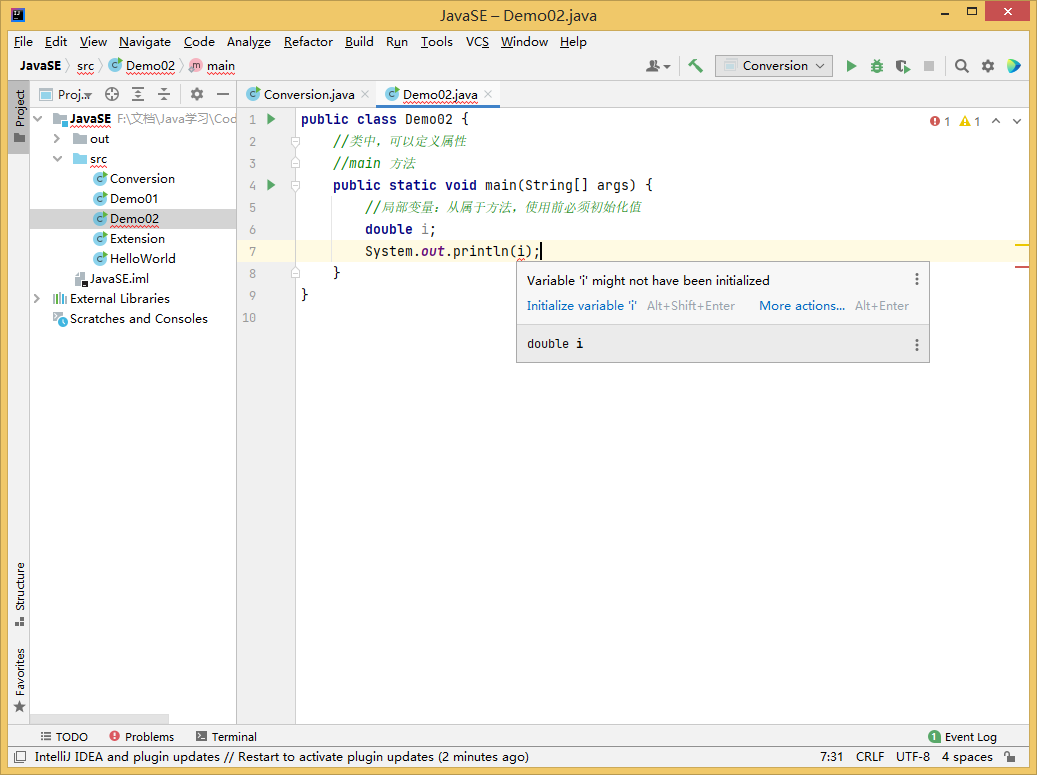Open the Conversion run configuration dropdown
1037x775 pixels.
point(775,66)
